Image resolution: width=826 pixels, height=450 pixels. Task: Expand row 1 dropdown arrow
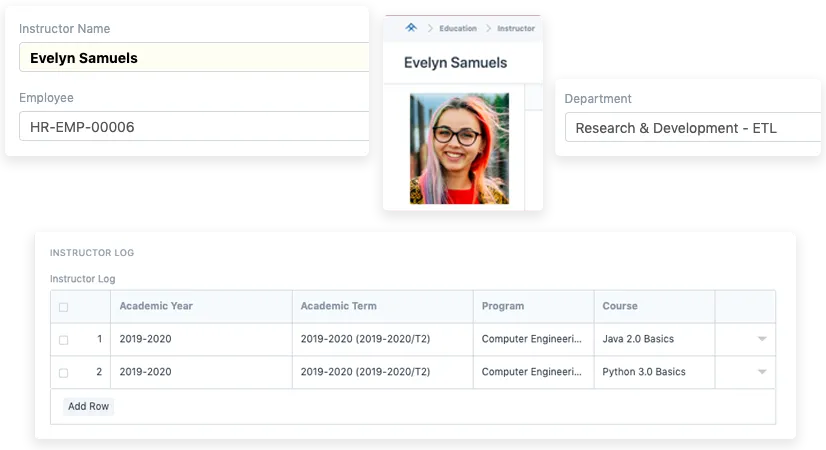coord(762,340)
